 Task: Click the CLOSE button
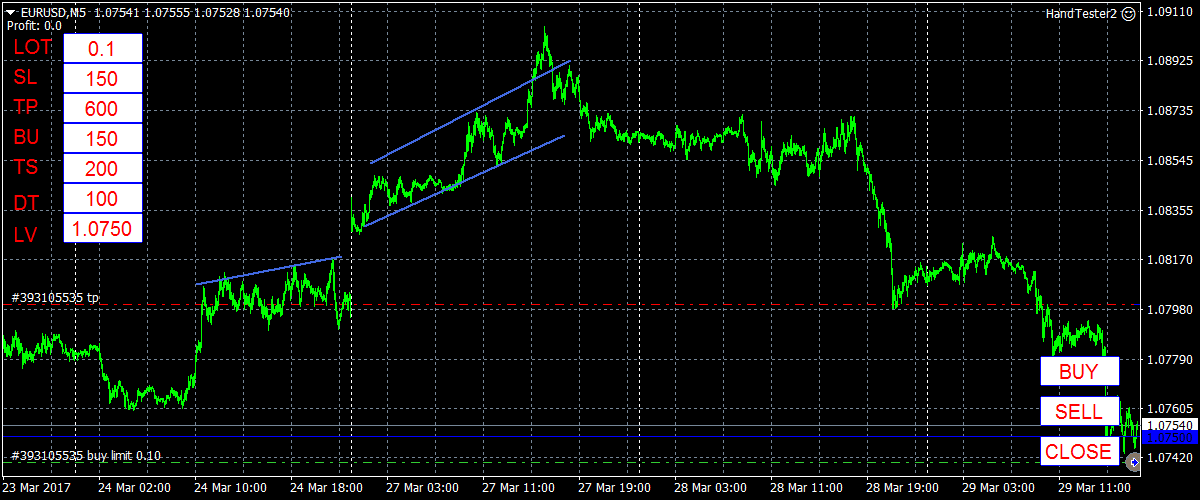coord(1079,451)
